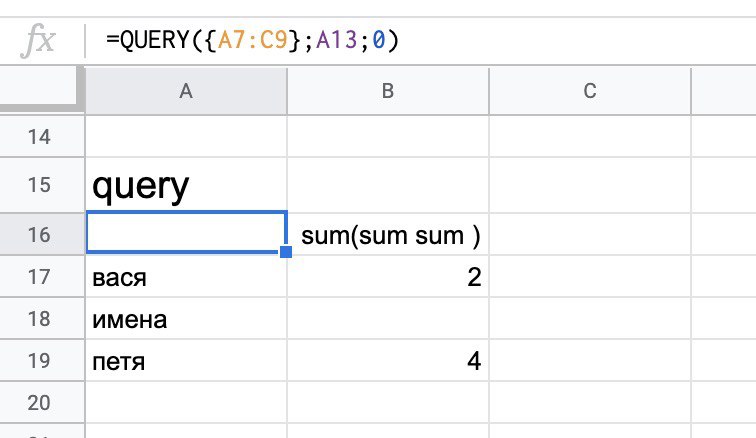The width and height of the screenshot is (756, 438).
Task: Click the cell containing "query"
Action: [186, 185]
